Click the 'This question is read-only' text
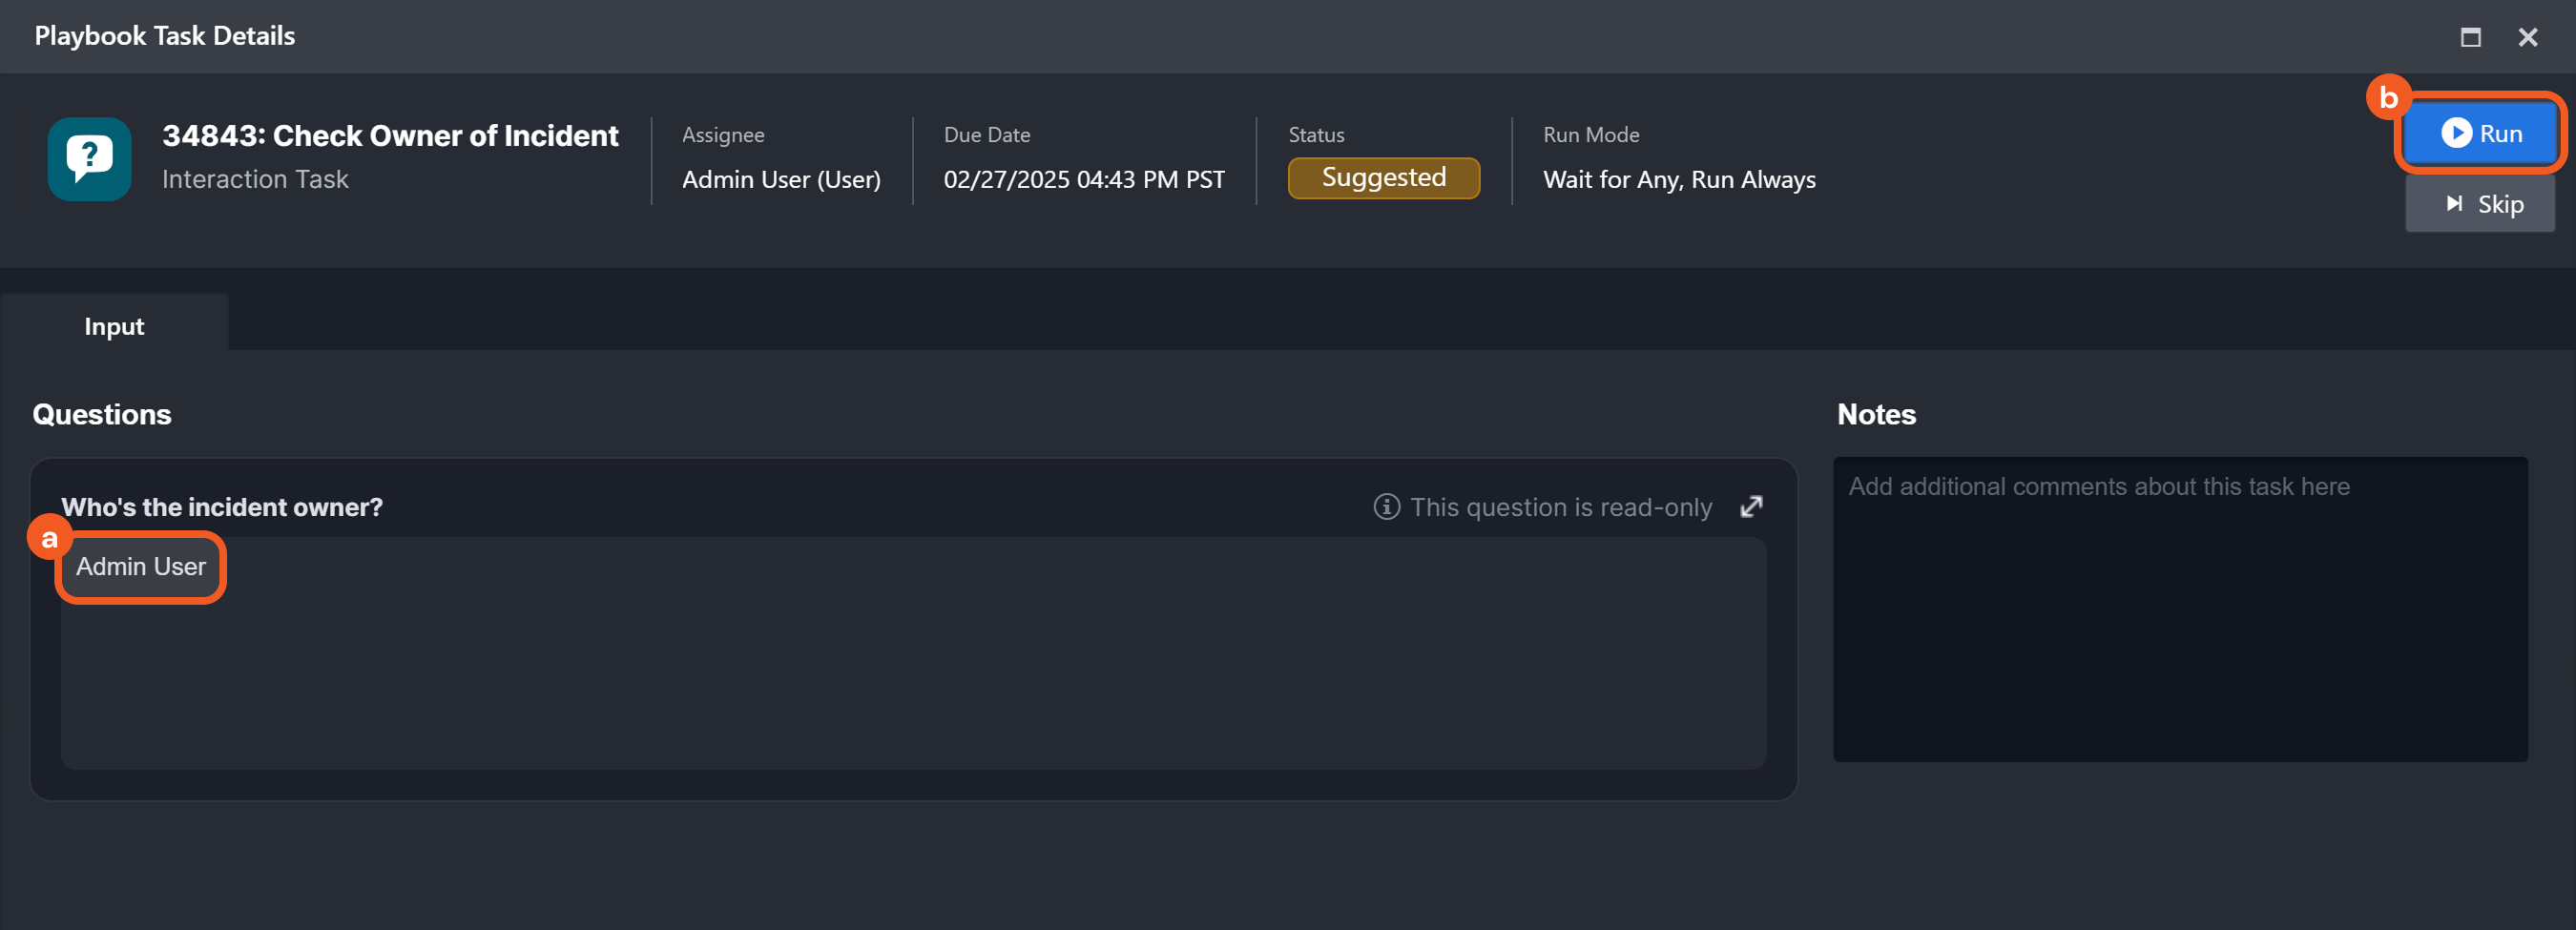2576x930 pixels. tap(1560, 508)
